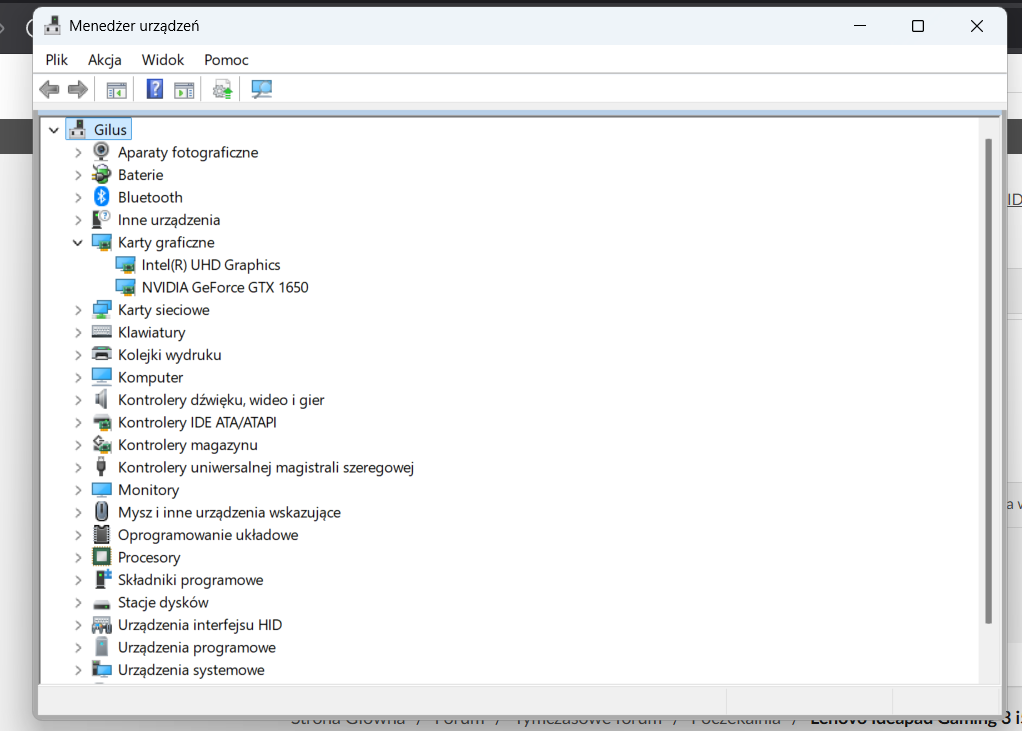Expand the Karty sieciowe category
This screenshot has height=731, width=1022.
point(78,310)
